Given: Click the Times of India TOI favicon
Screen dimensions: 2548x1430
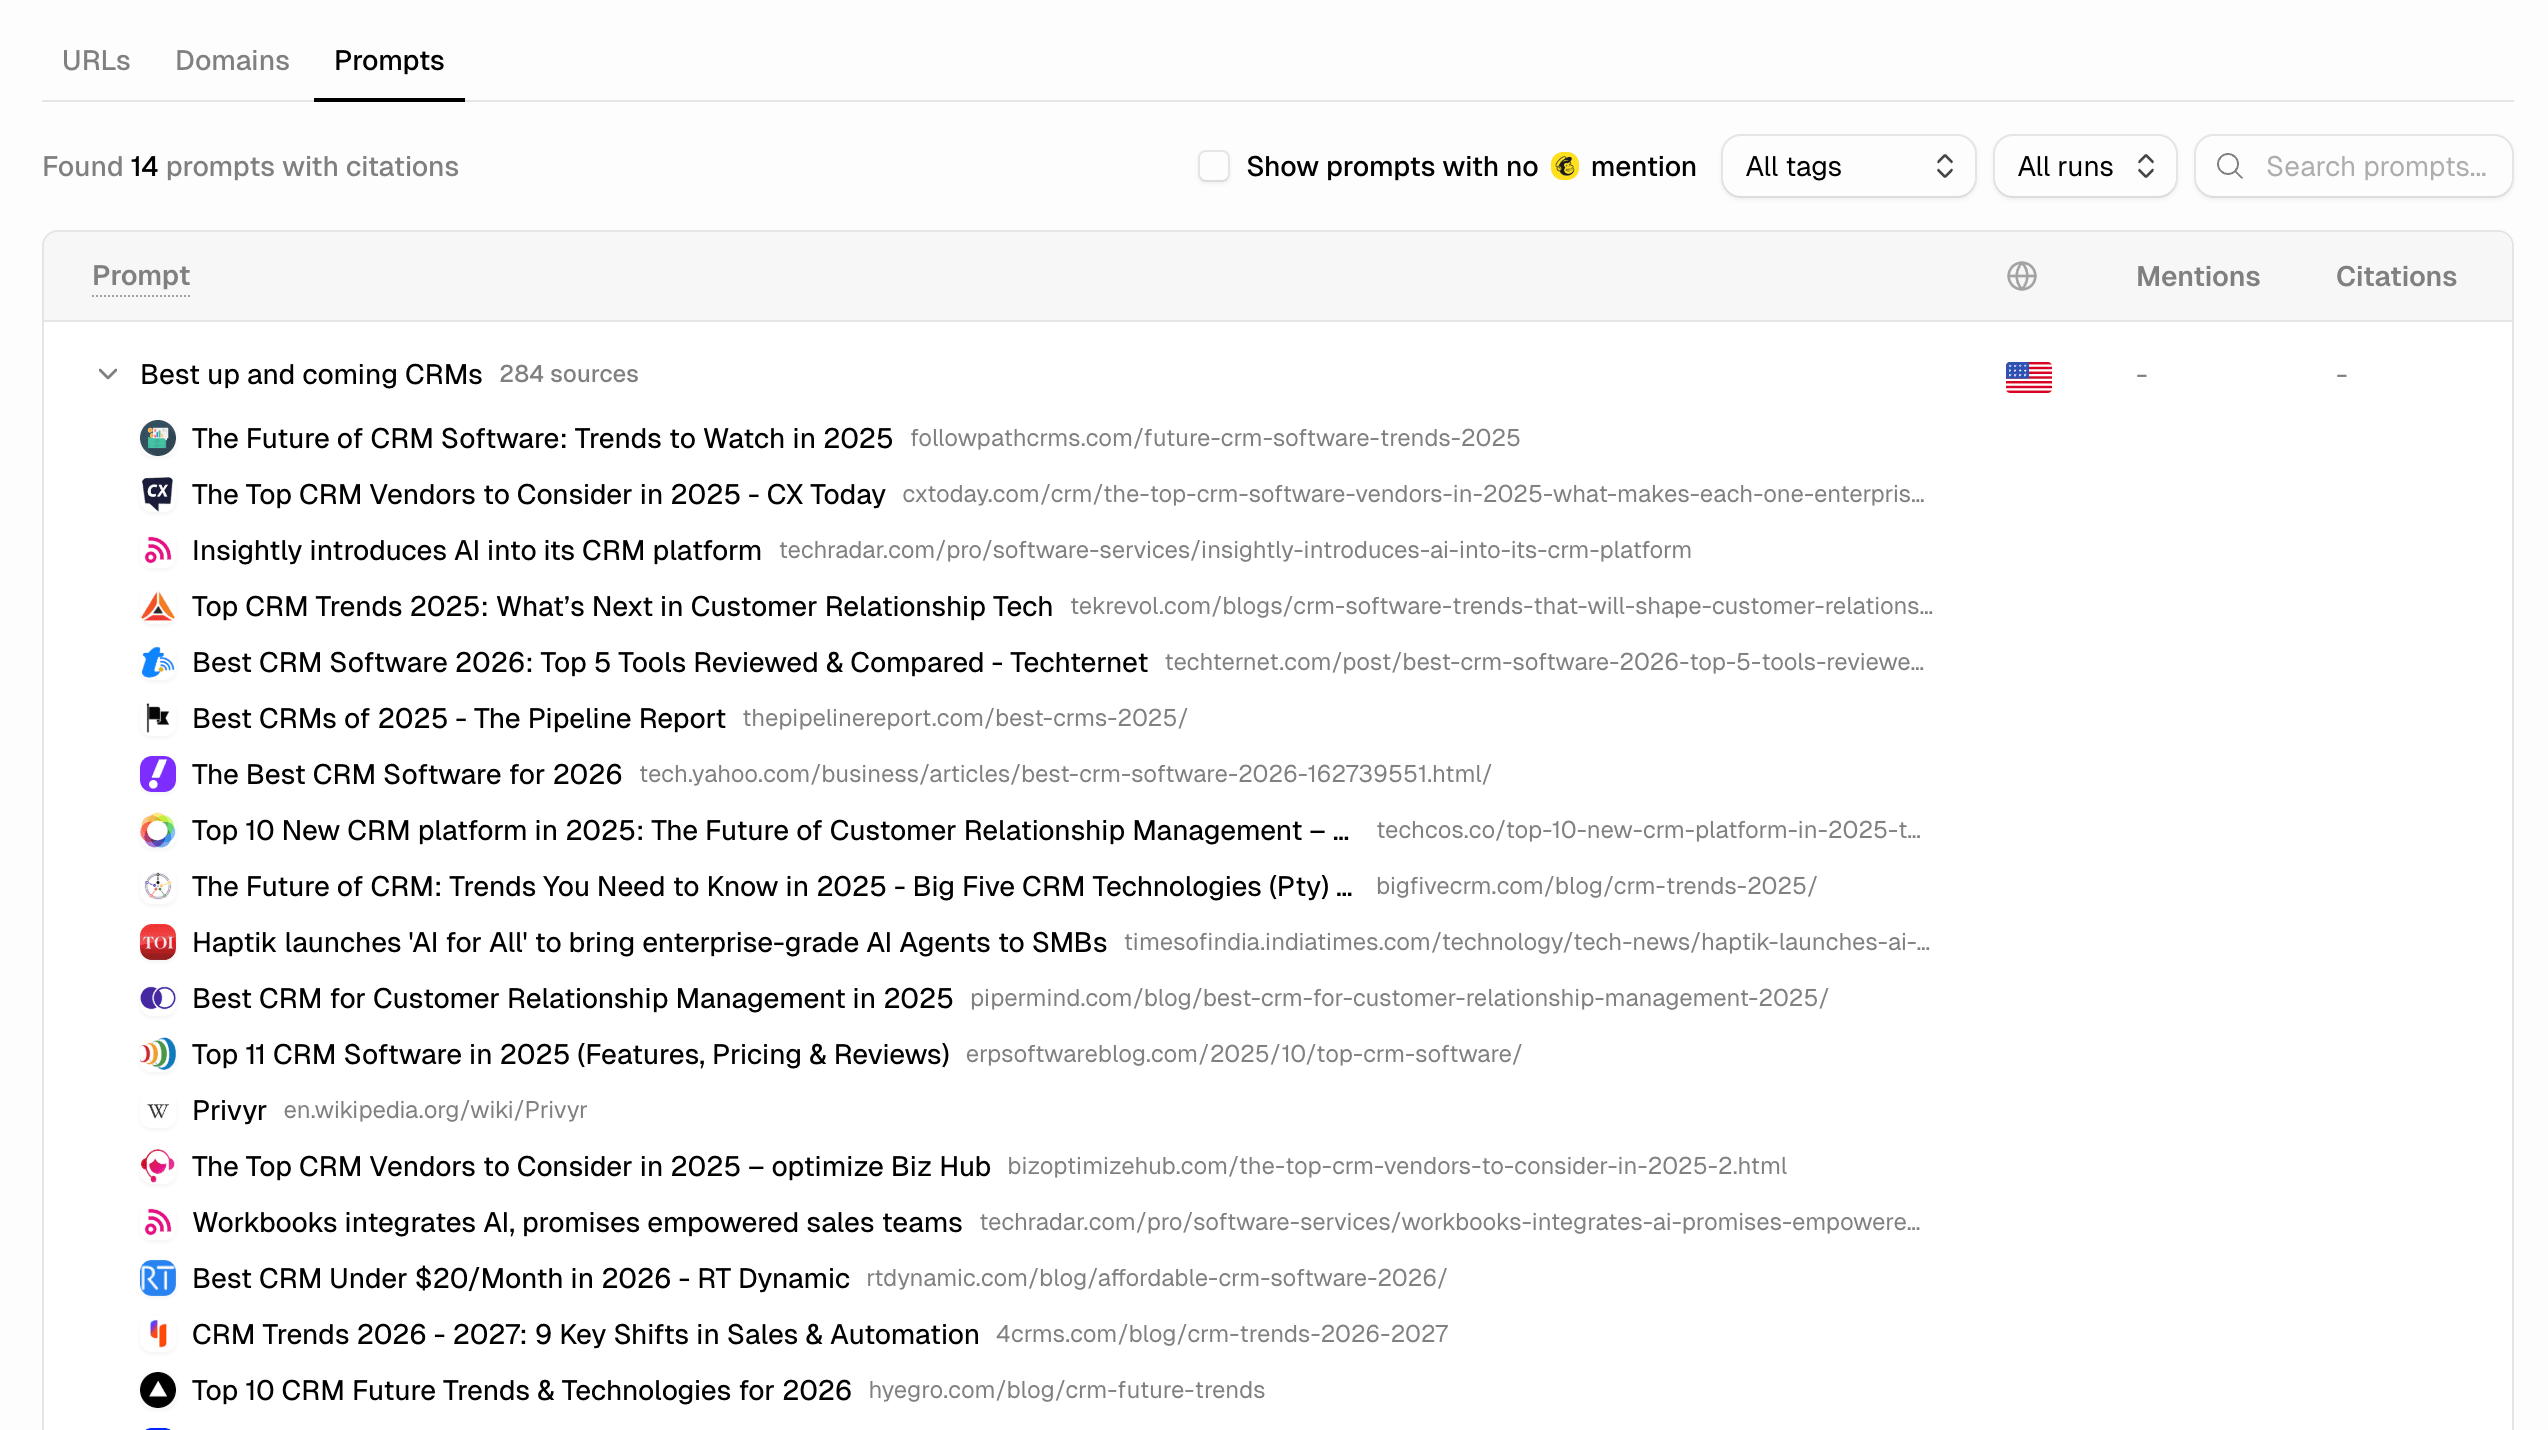Looking at the screenshot, I should coord(158,942).
